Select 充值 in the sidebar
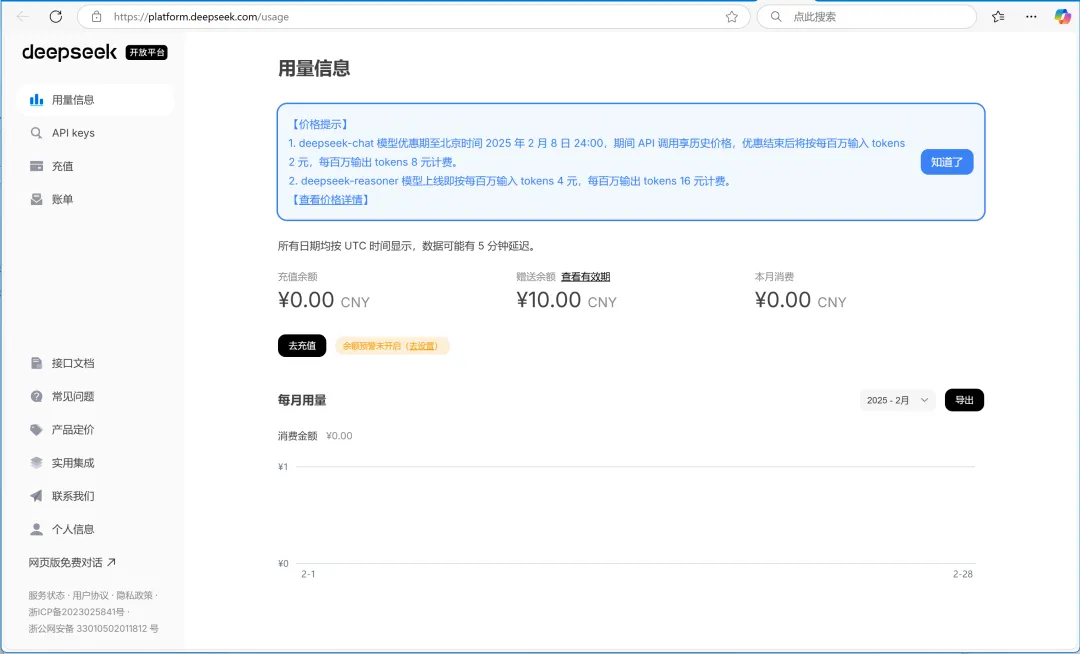 click(95, 166)
